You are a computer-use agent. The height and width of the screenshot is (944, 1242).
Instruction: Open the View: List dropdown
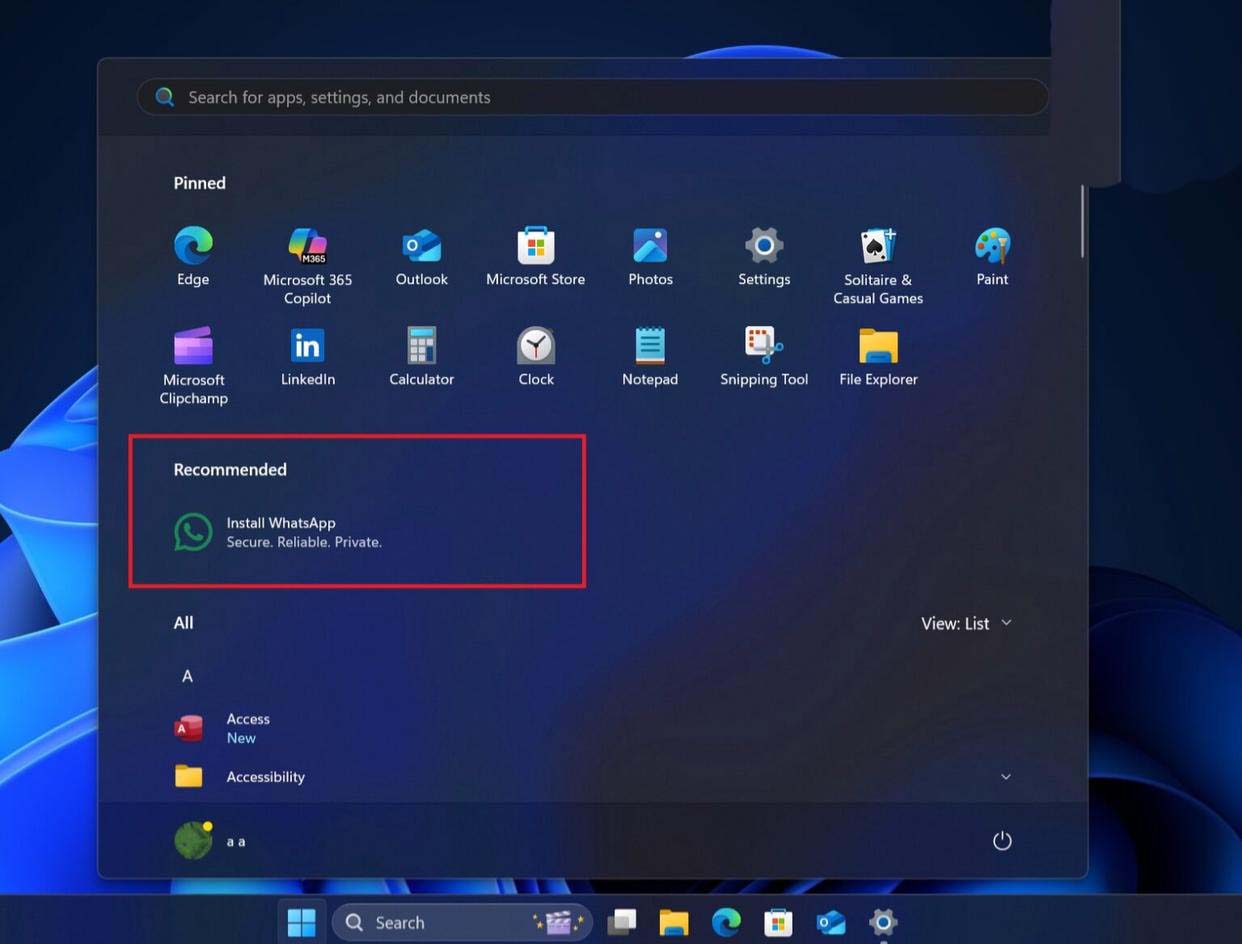(x=966, y=622)
